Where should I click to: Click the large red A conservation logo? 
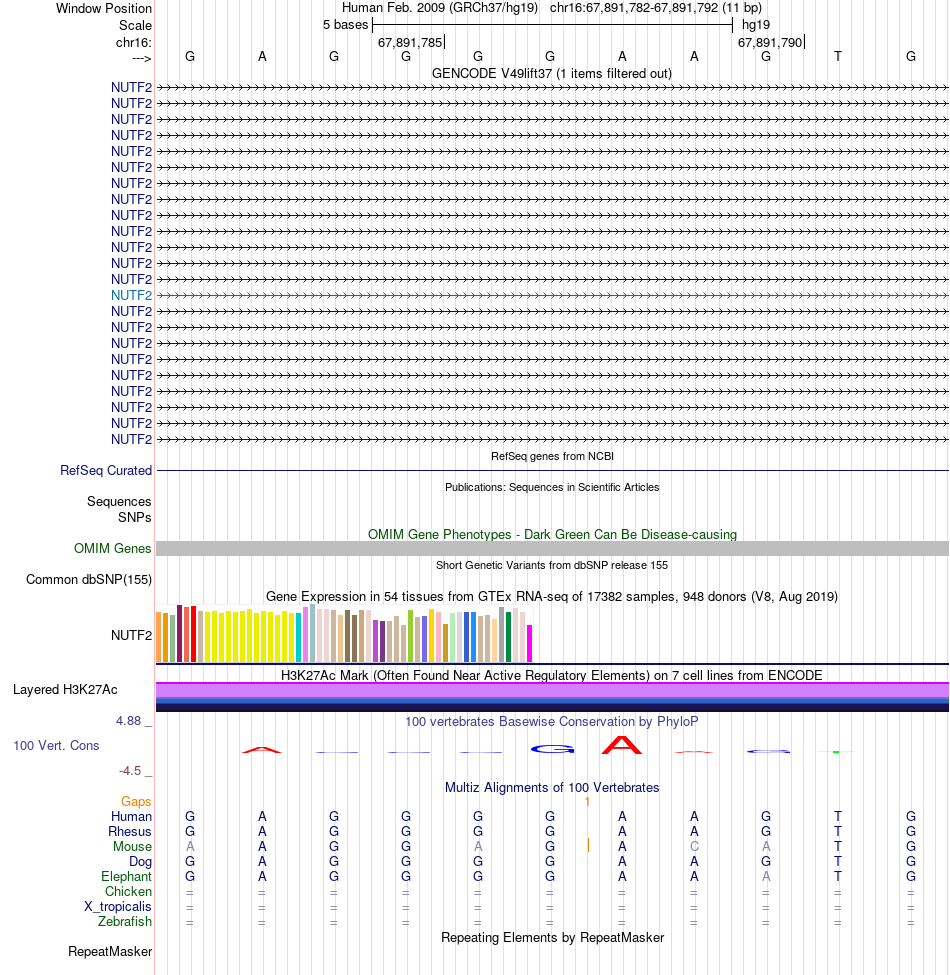pos(622,745)
